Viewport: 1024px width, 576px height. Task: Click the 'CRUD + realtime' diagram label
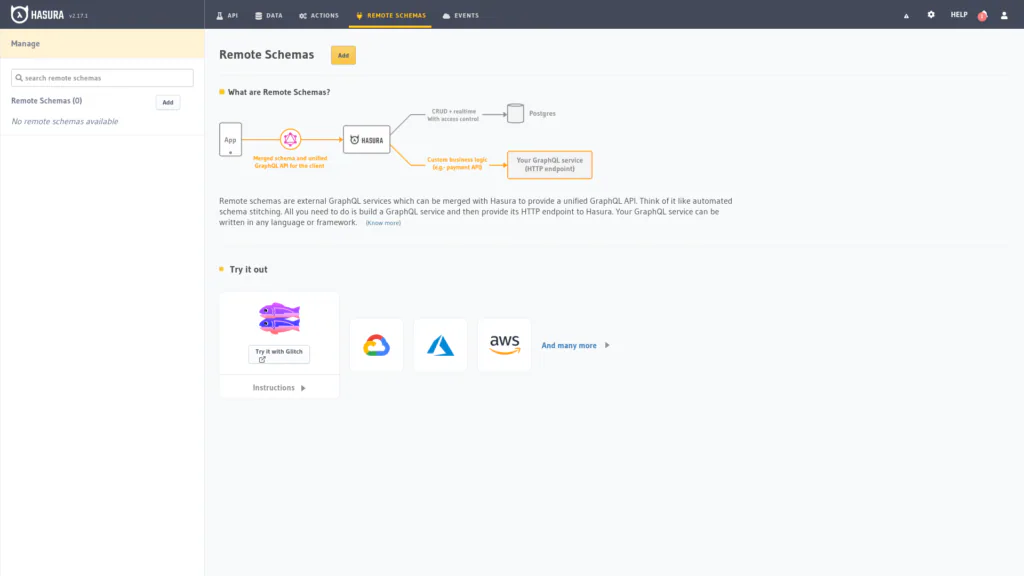(x=453, y=111)
